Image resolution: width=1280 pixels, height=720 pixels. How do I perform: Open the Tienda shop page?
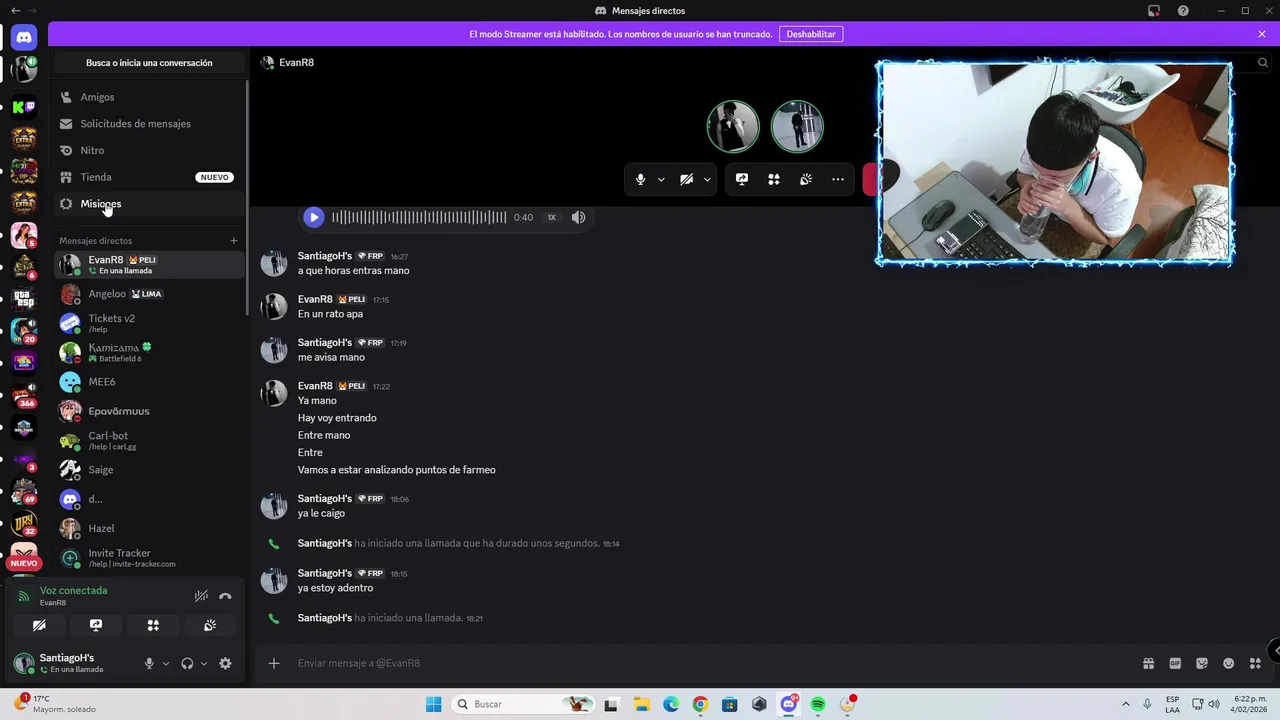tap(148, 177)
